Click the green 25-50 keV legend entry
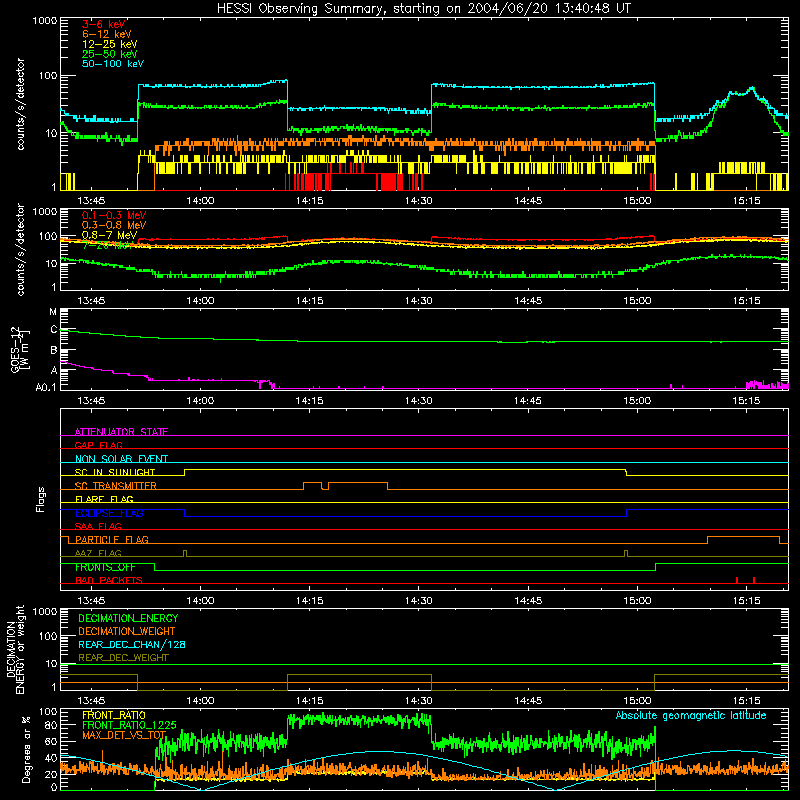Image resolution: width=800 pixels, height=800 pixels. [110, 54]
